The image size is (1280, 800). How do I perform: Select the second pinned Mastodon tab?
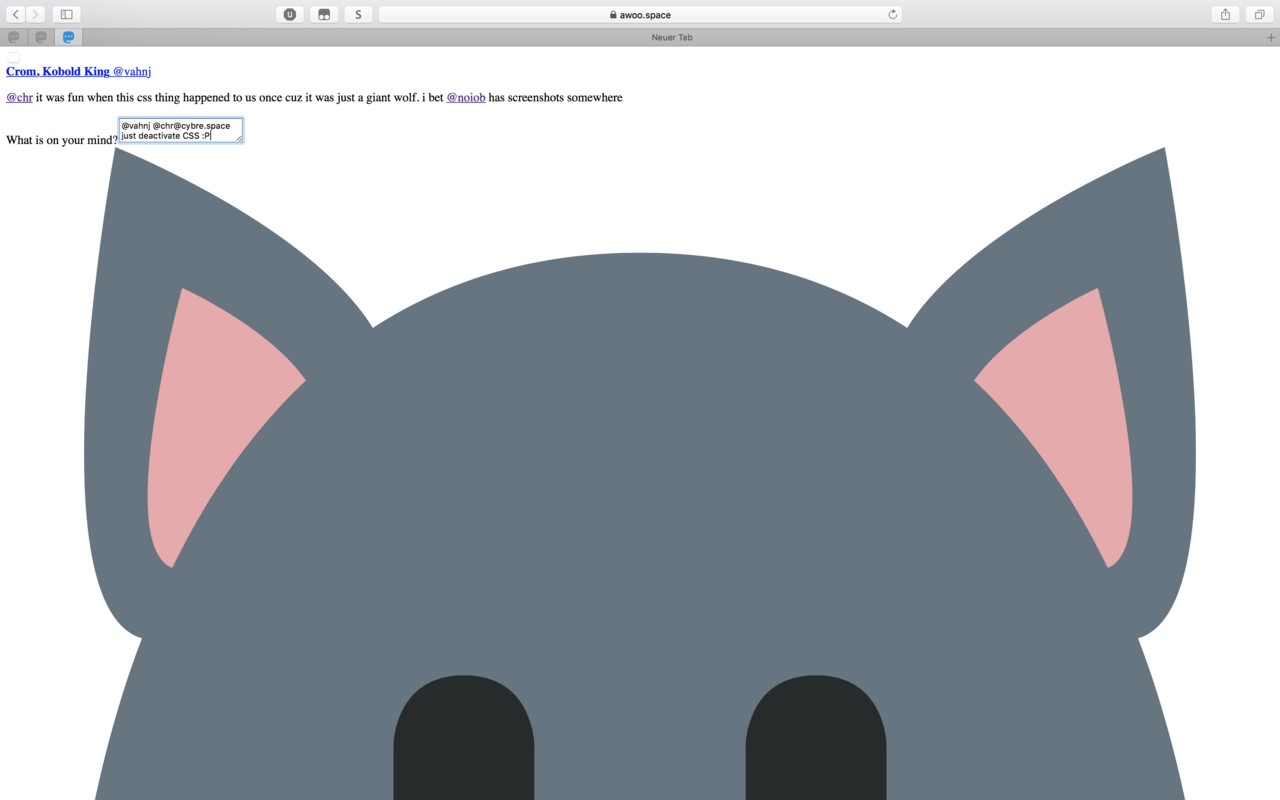pyautogui.click(x=41, y=37)
